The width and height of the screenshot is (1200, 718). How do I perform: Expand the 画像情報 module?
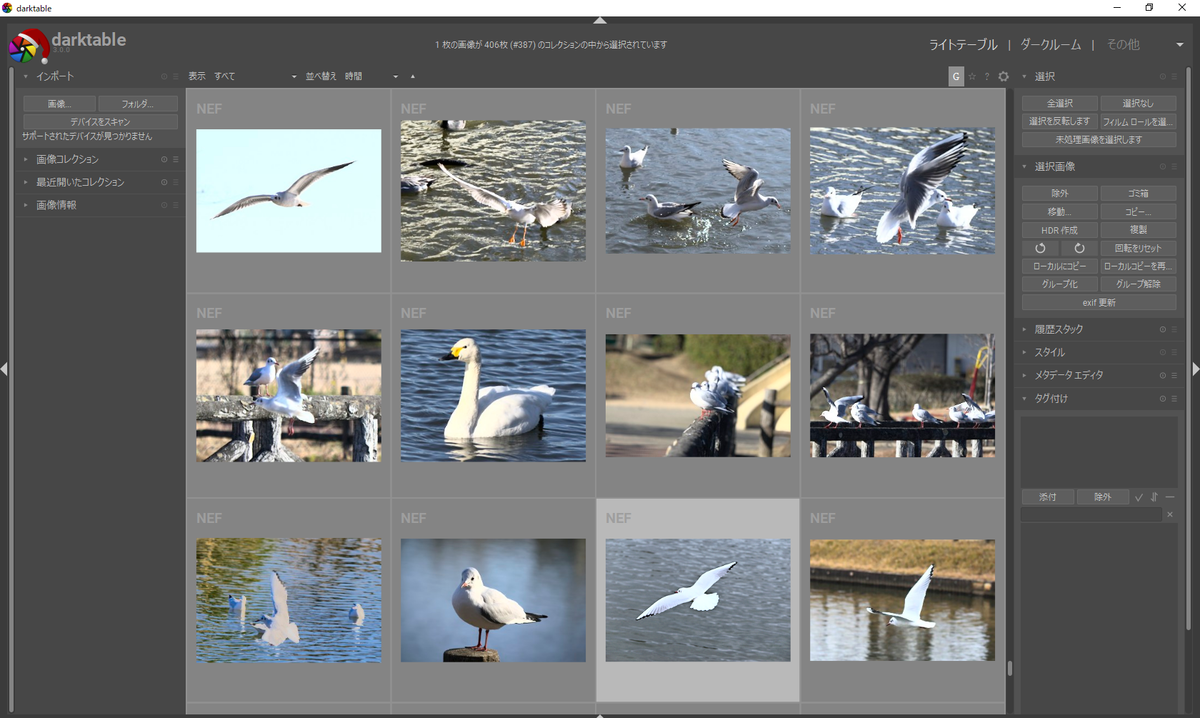click(x=26, y=205)
